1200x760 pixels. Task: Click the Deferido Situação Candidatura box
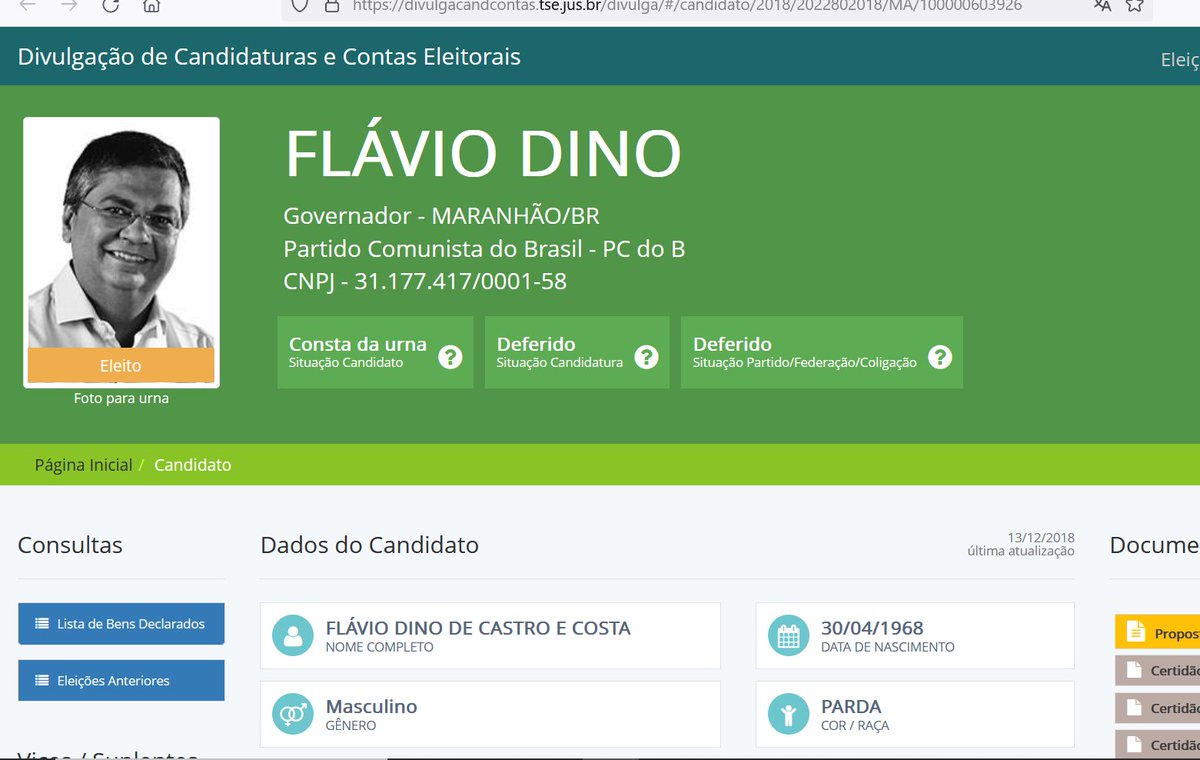pos(577,352)
